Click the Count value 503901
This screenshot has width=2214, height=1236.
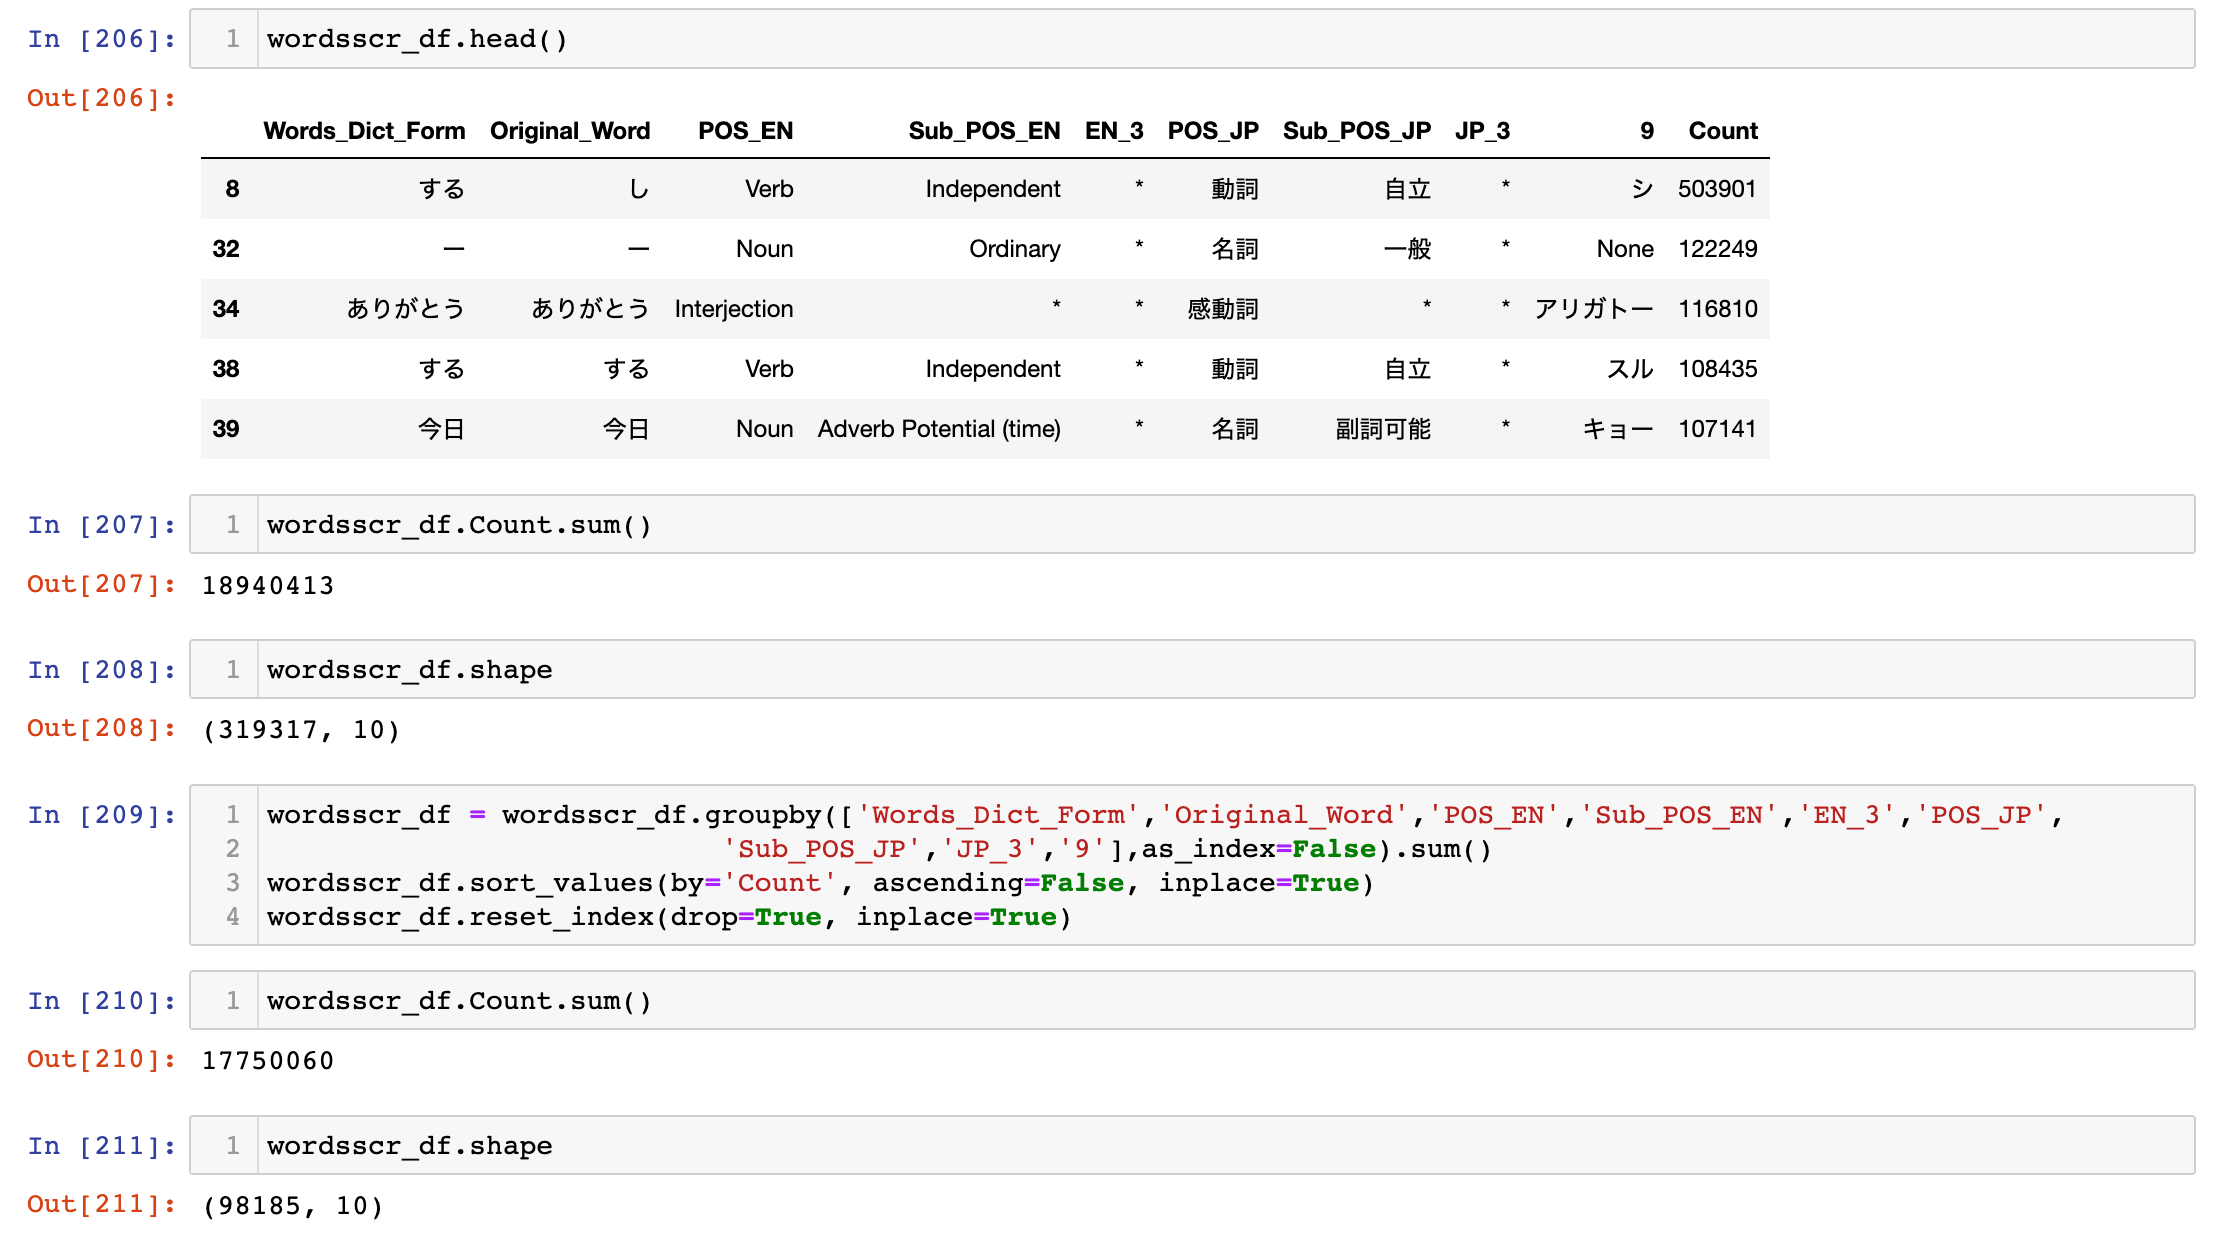pos(1717,189)
